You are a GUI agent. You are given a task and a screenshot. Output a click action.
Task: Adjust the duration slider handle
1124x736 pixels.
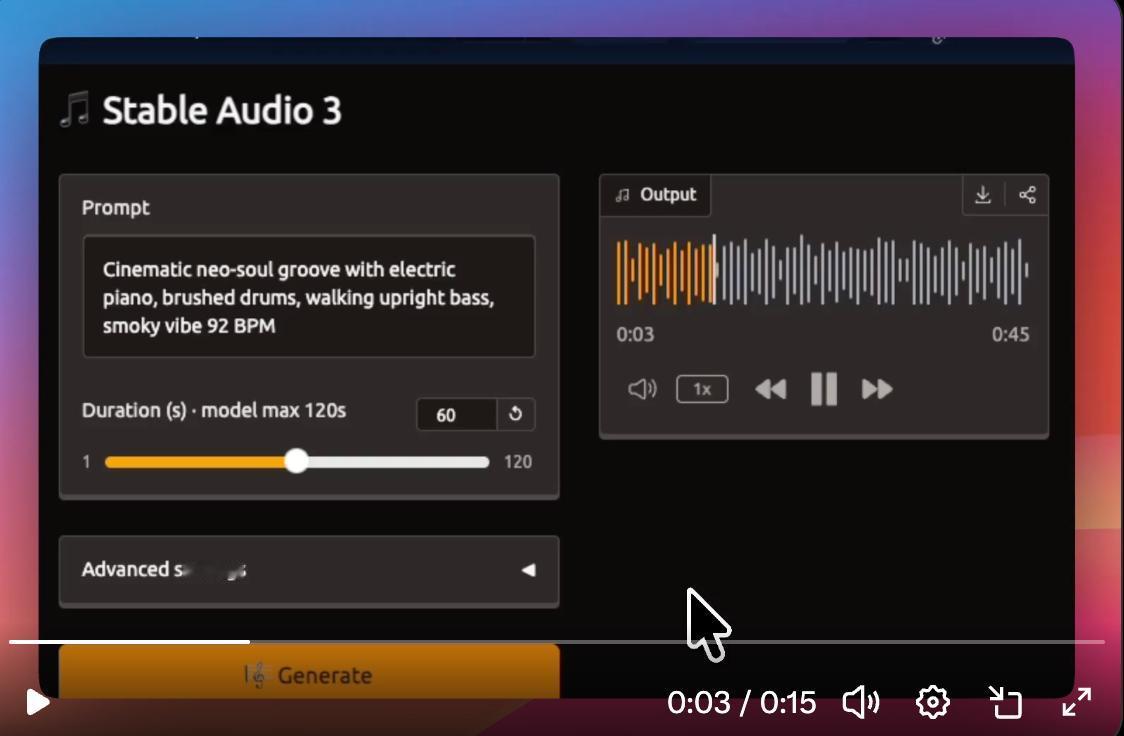point(296,461)
